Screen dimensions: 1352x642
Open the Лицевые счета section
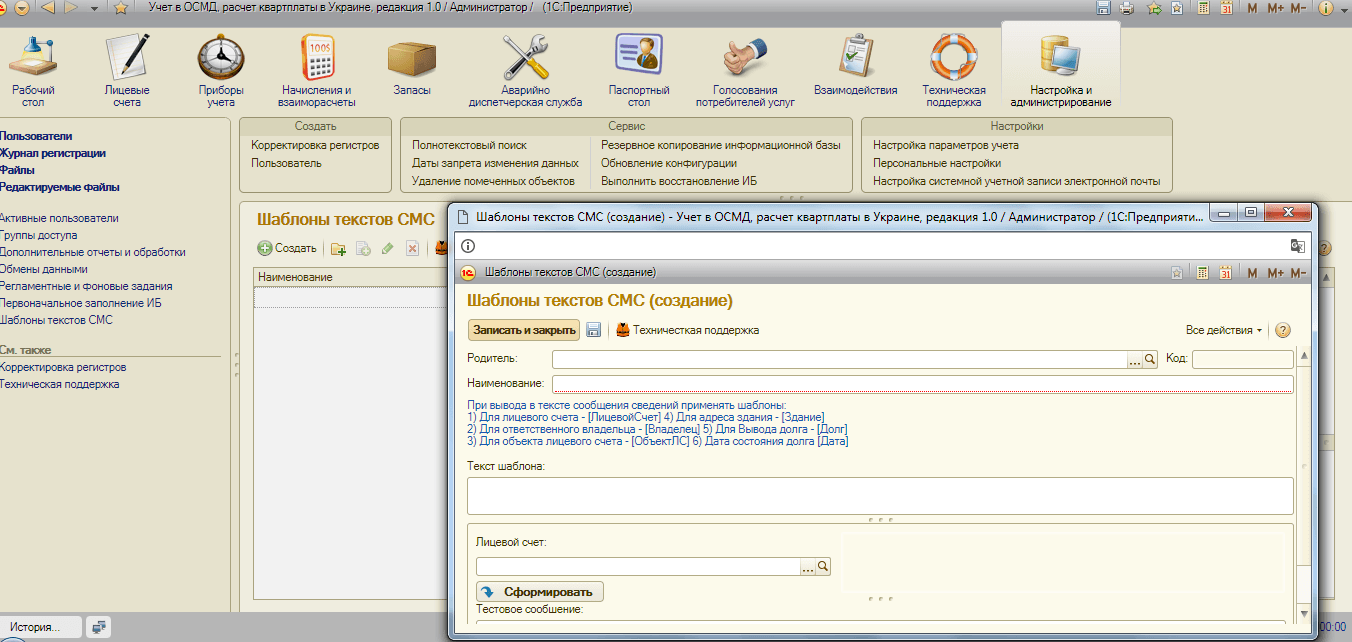coord(127,69)
